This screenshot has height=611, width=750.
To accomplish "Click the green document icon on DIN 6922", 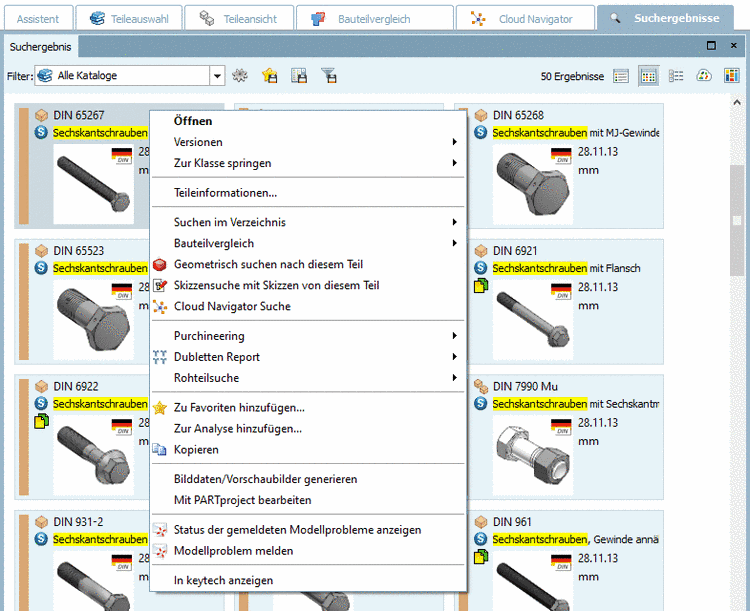I will click(x=41, y=421).
